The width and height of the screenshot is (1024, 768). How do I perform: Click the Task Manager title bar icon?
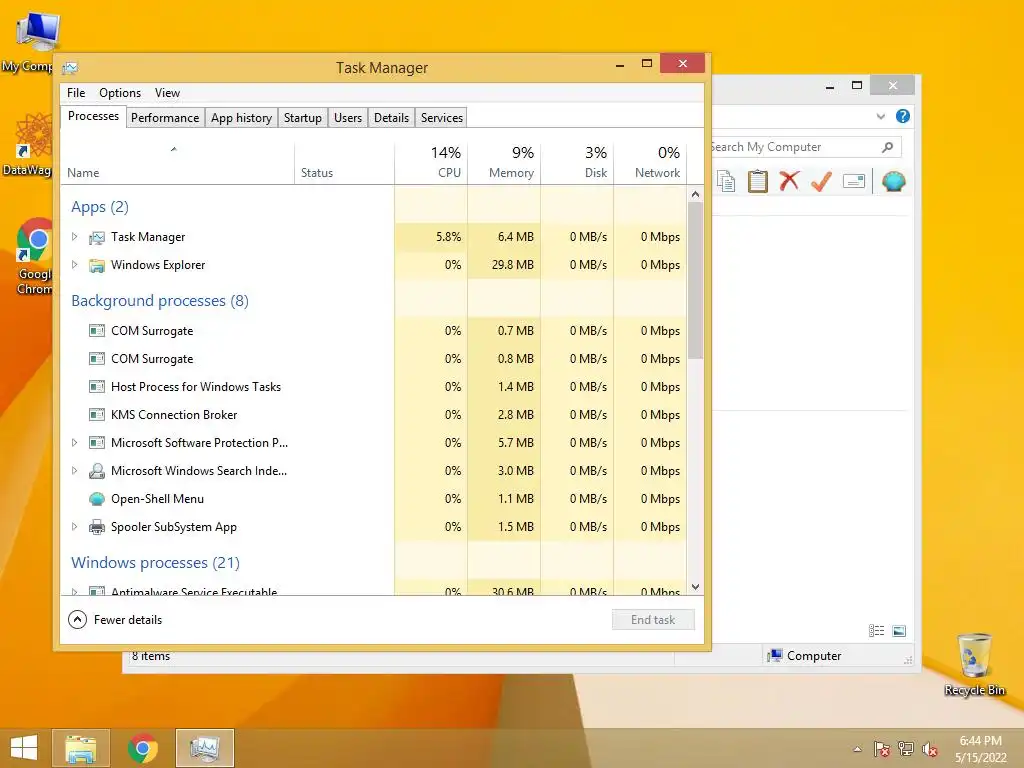[x=70, y=68]
